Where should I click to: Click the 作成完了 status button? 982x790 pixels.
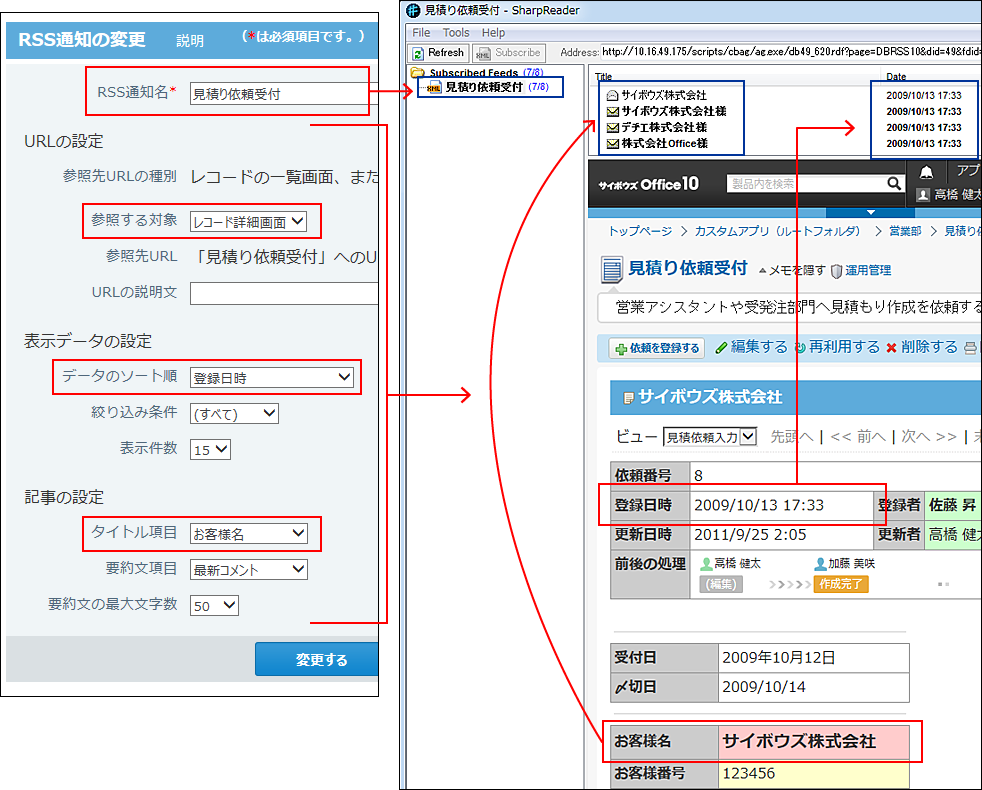(840, 585)
